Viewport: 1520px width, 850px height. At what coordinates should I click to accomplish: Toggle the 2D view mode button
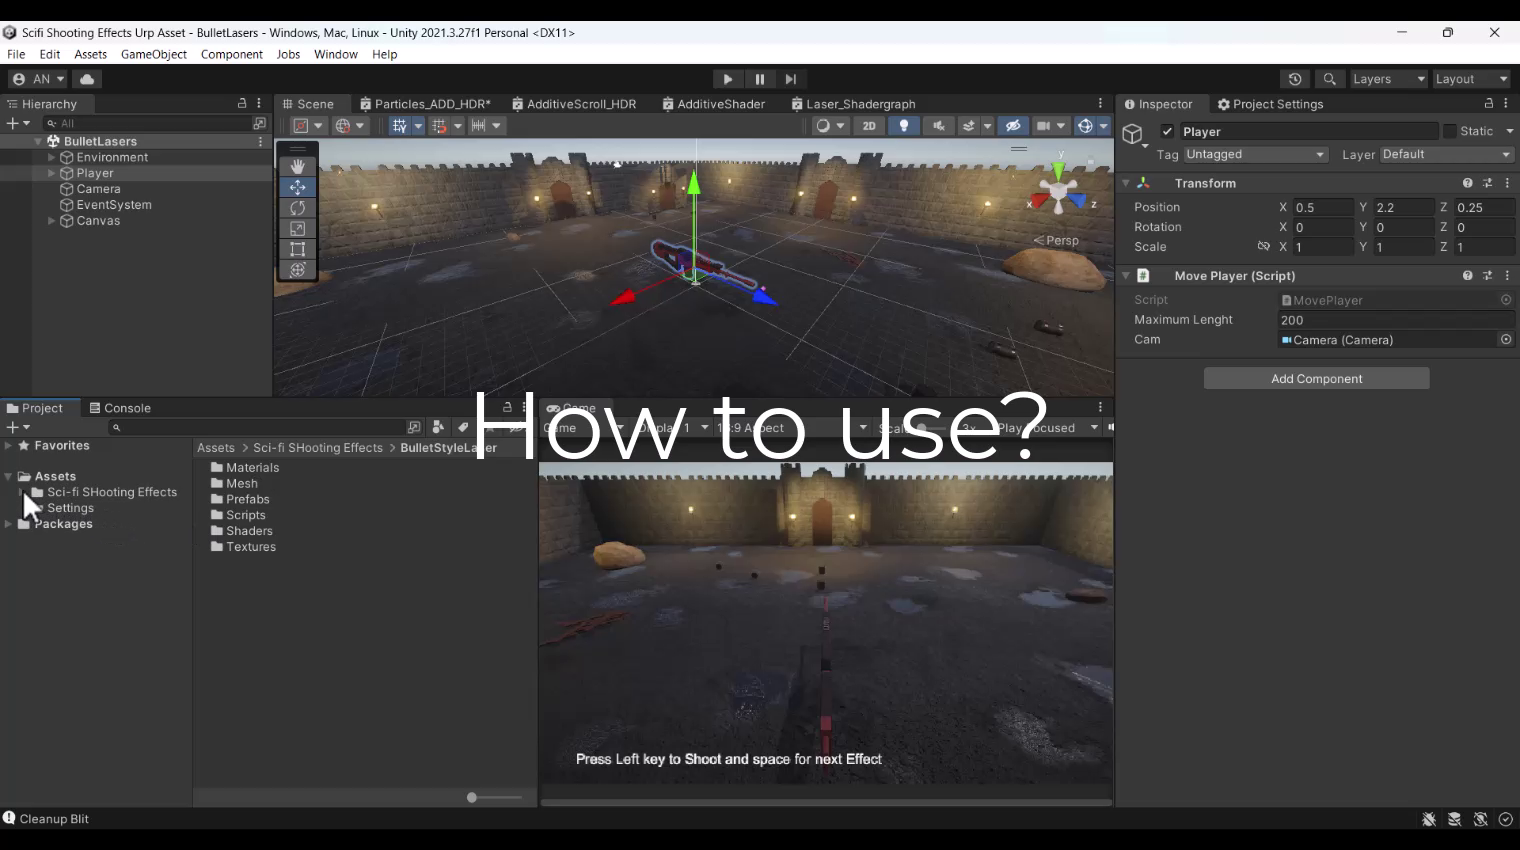869,126
